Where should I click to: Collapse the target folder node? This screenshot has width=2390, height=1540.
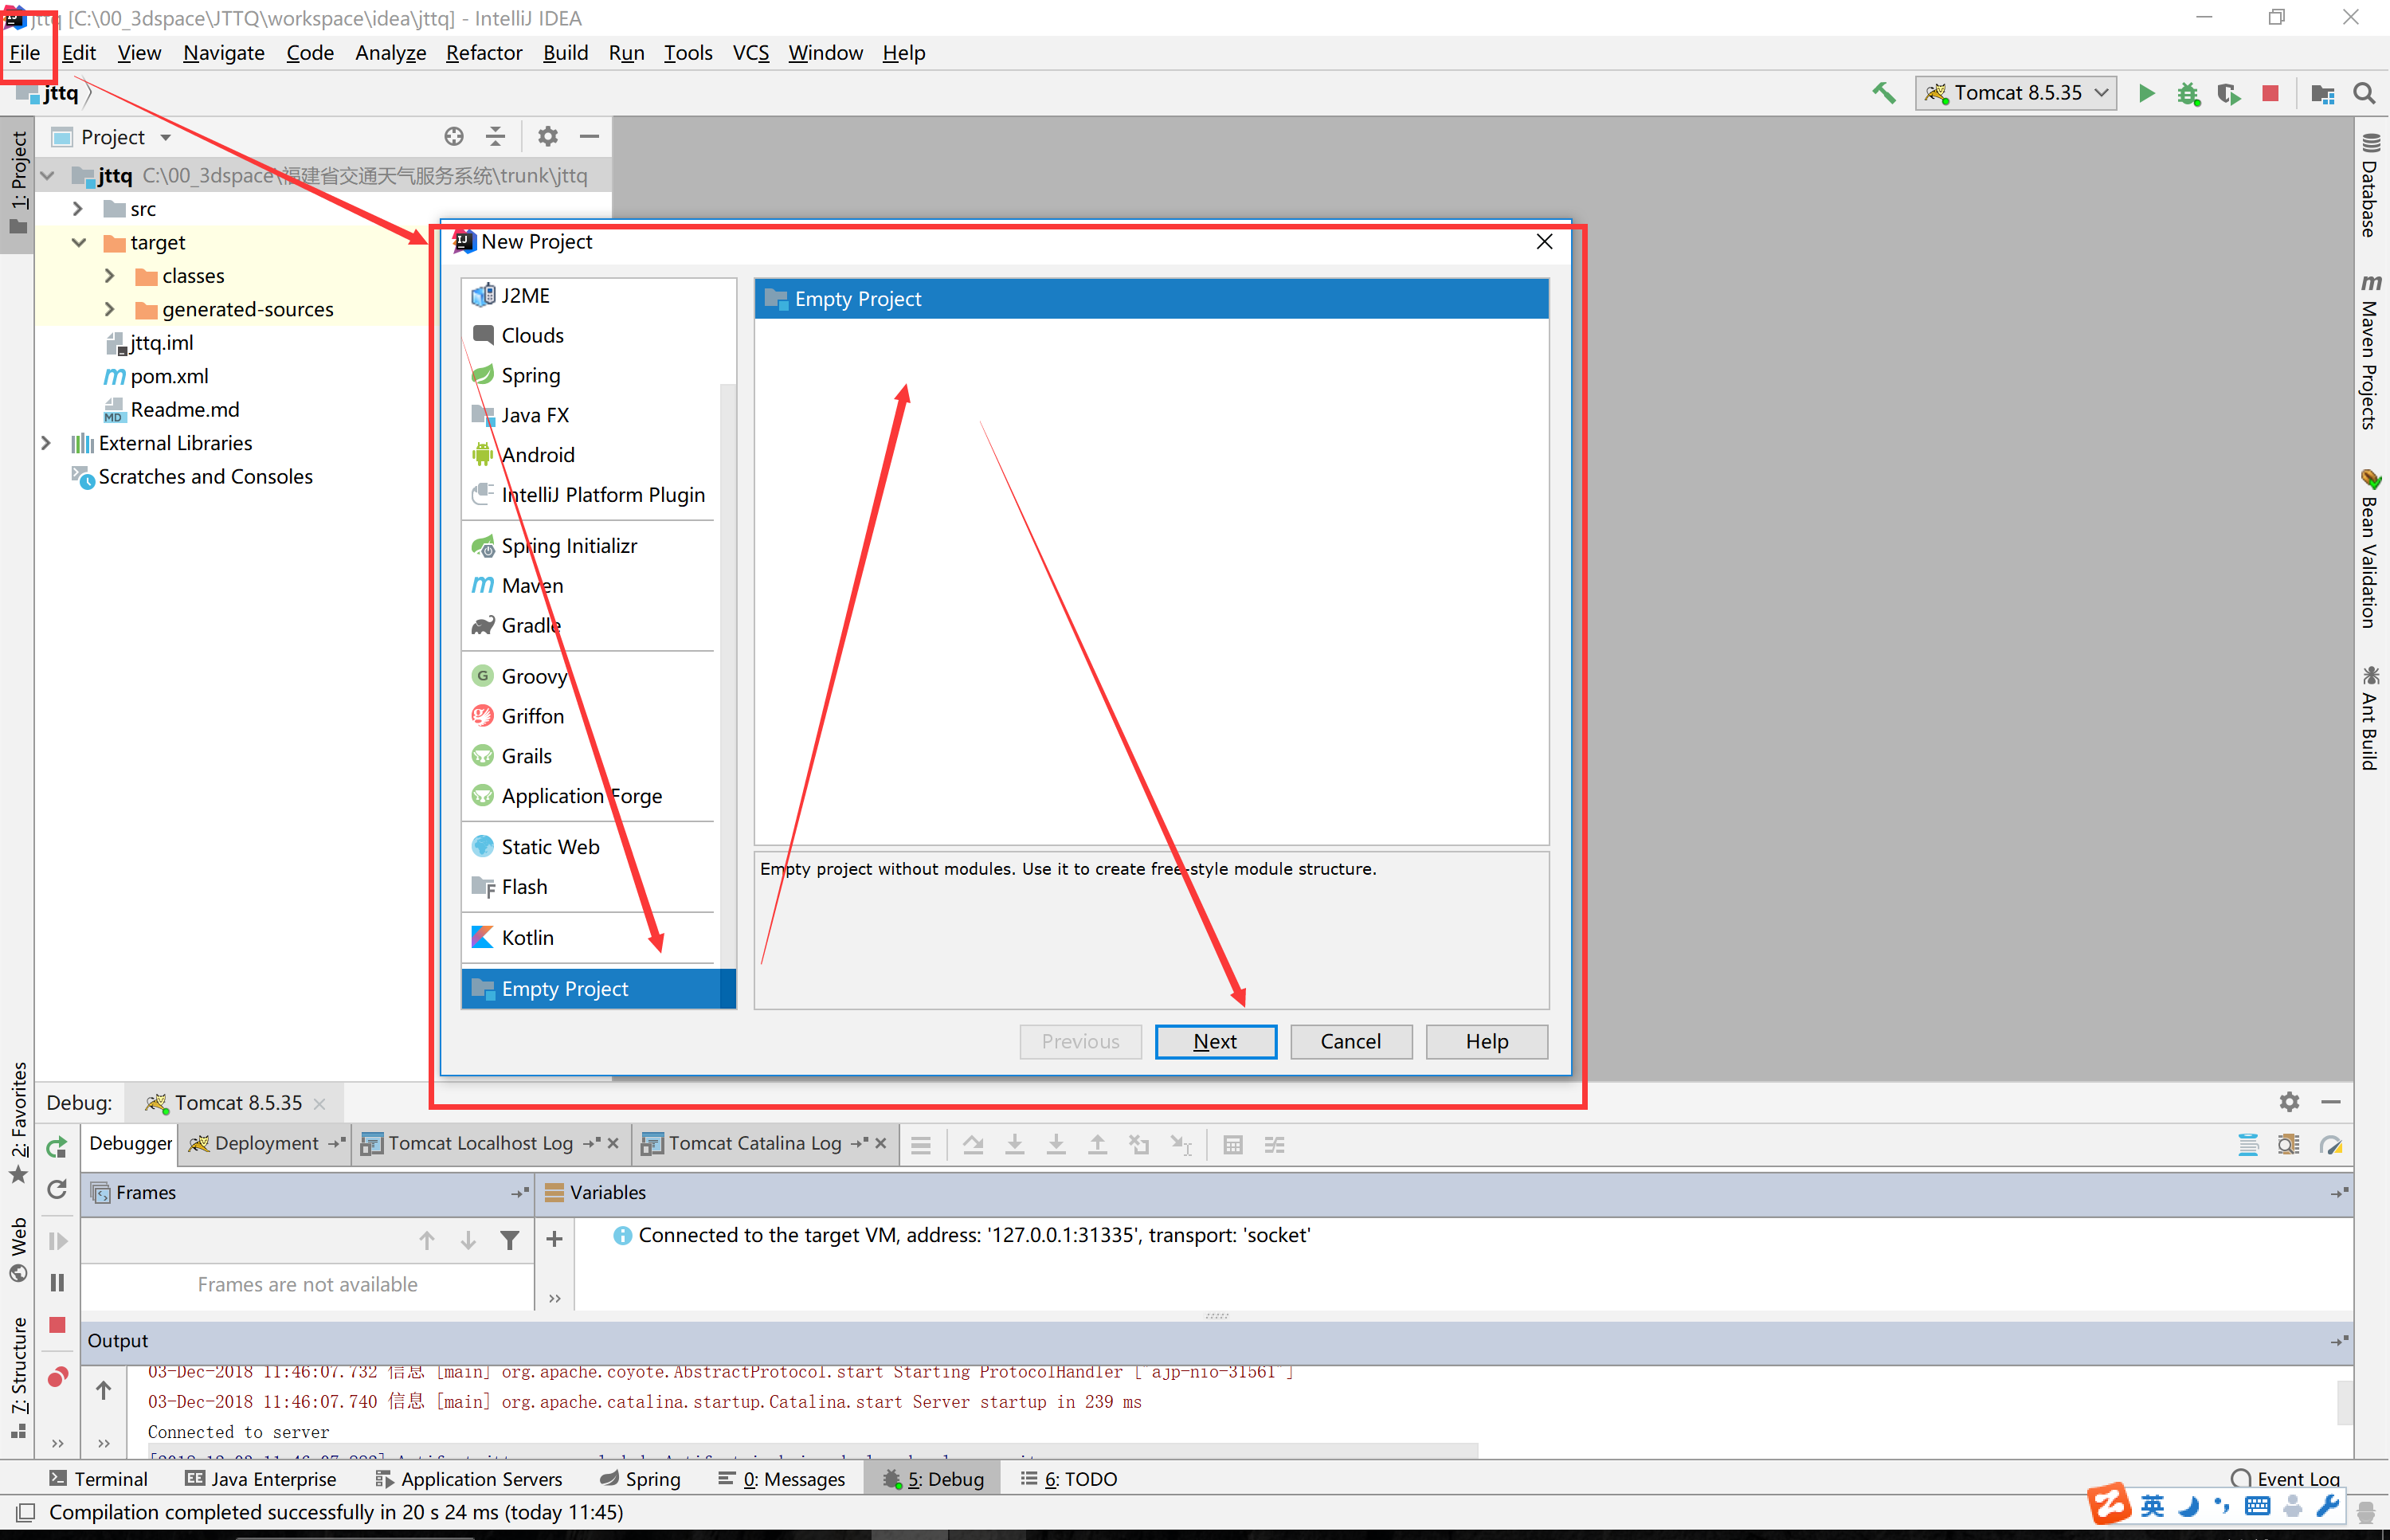click(78, 243)
